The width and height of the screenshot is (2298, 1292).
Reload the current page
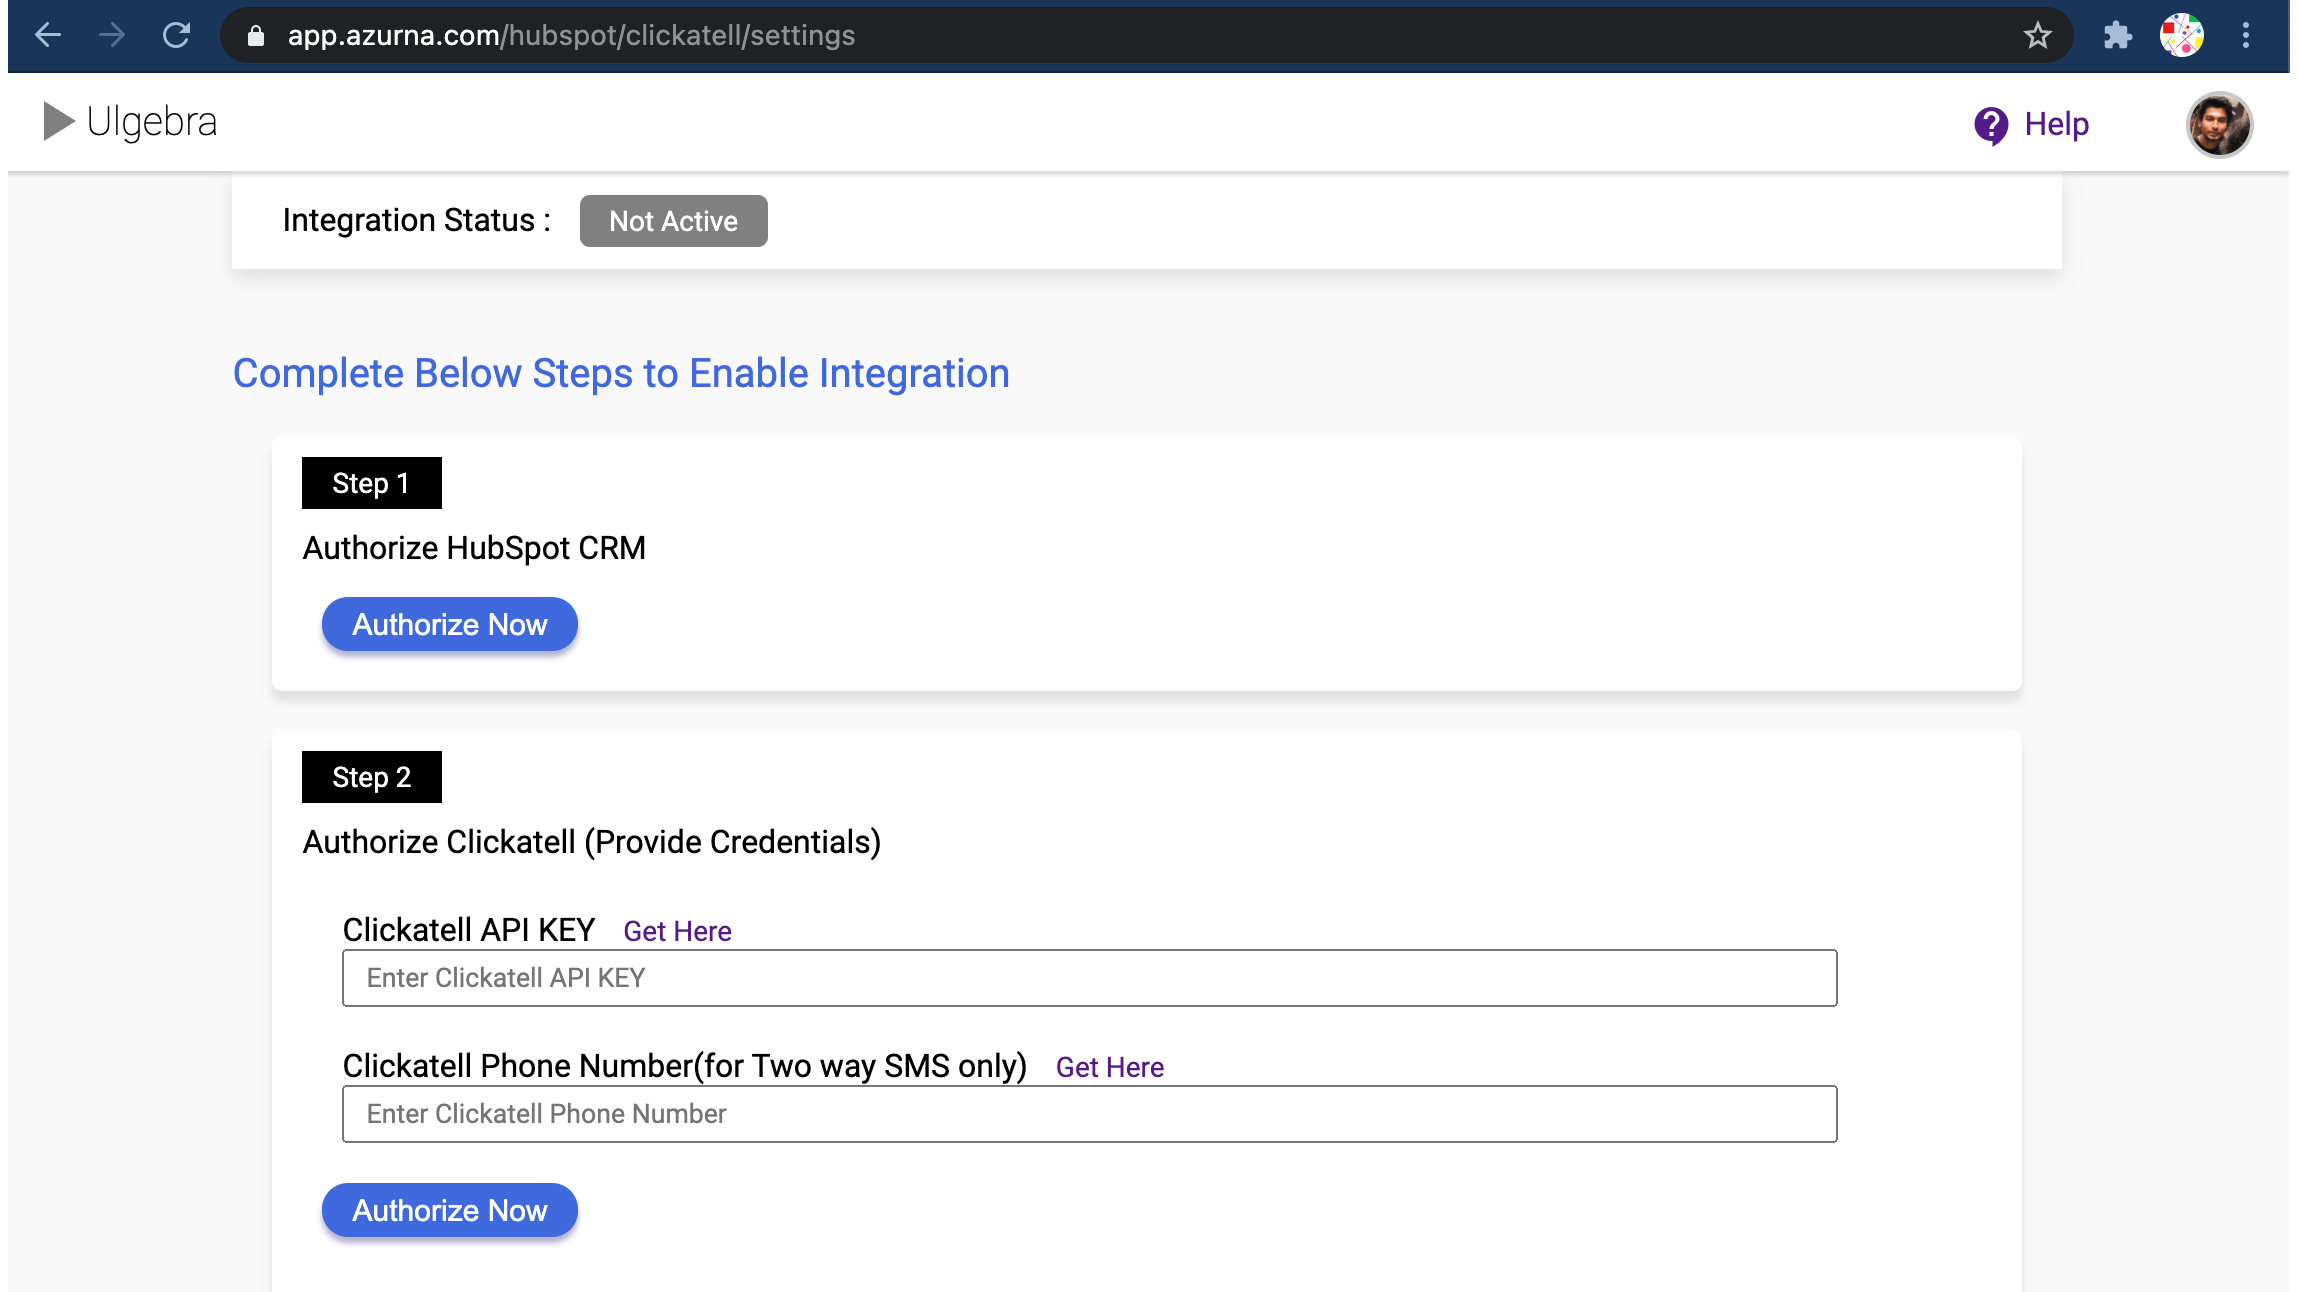177,36
